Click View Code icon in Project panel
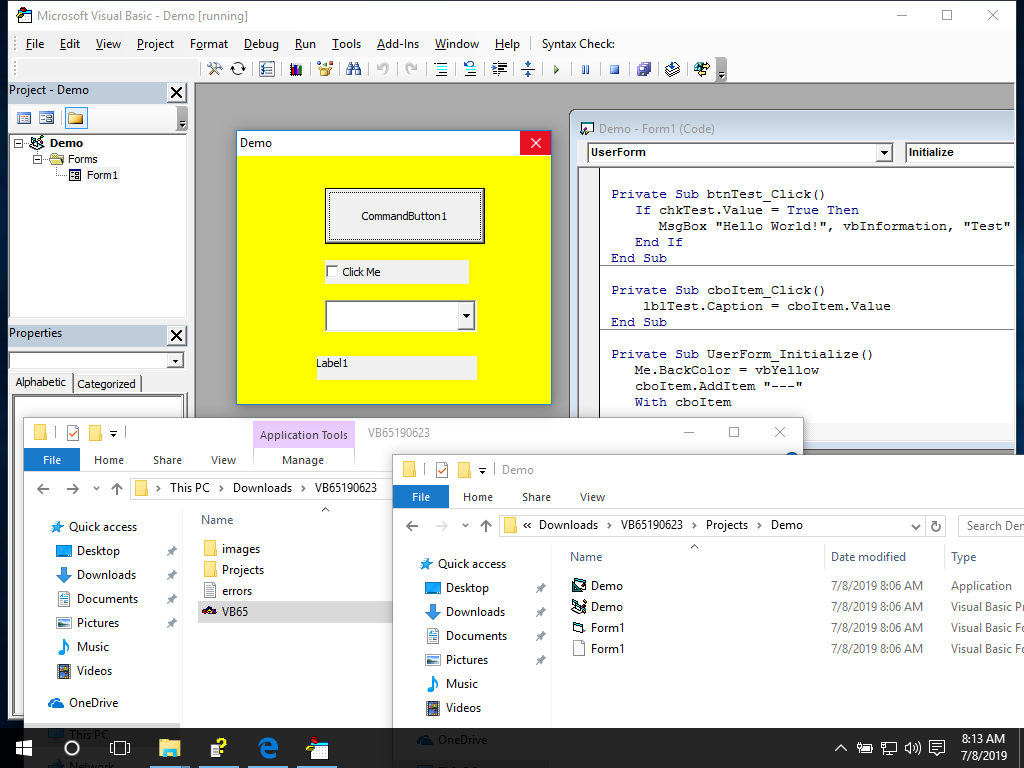Screen dimensions: 1024x768 coord(24,118)
